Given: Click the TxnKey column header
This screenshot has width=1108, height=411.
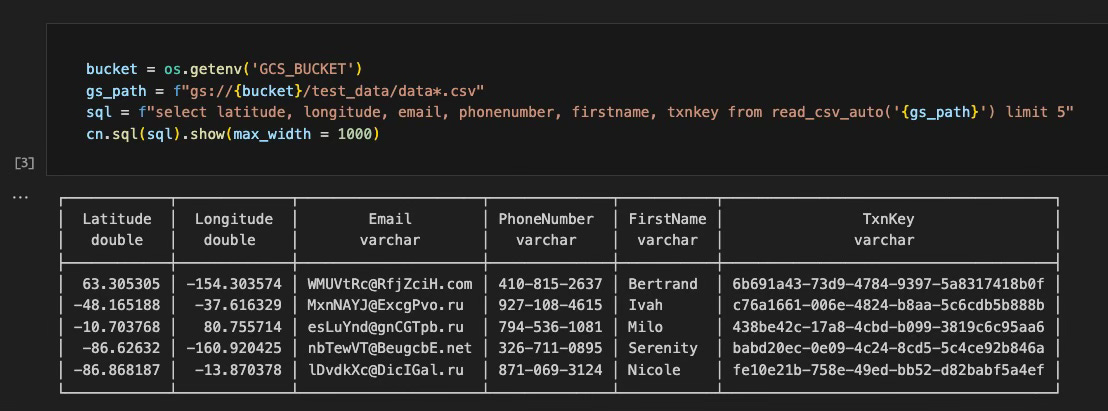Looking at the screenshot, I should (889, 219).
